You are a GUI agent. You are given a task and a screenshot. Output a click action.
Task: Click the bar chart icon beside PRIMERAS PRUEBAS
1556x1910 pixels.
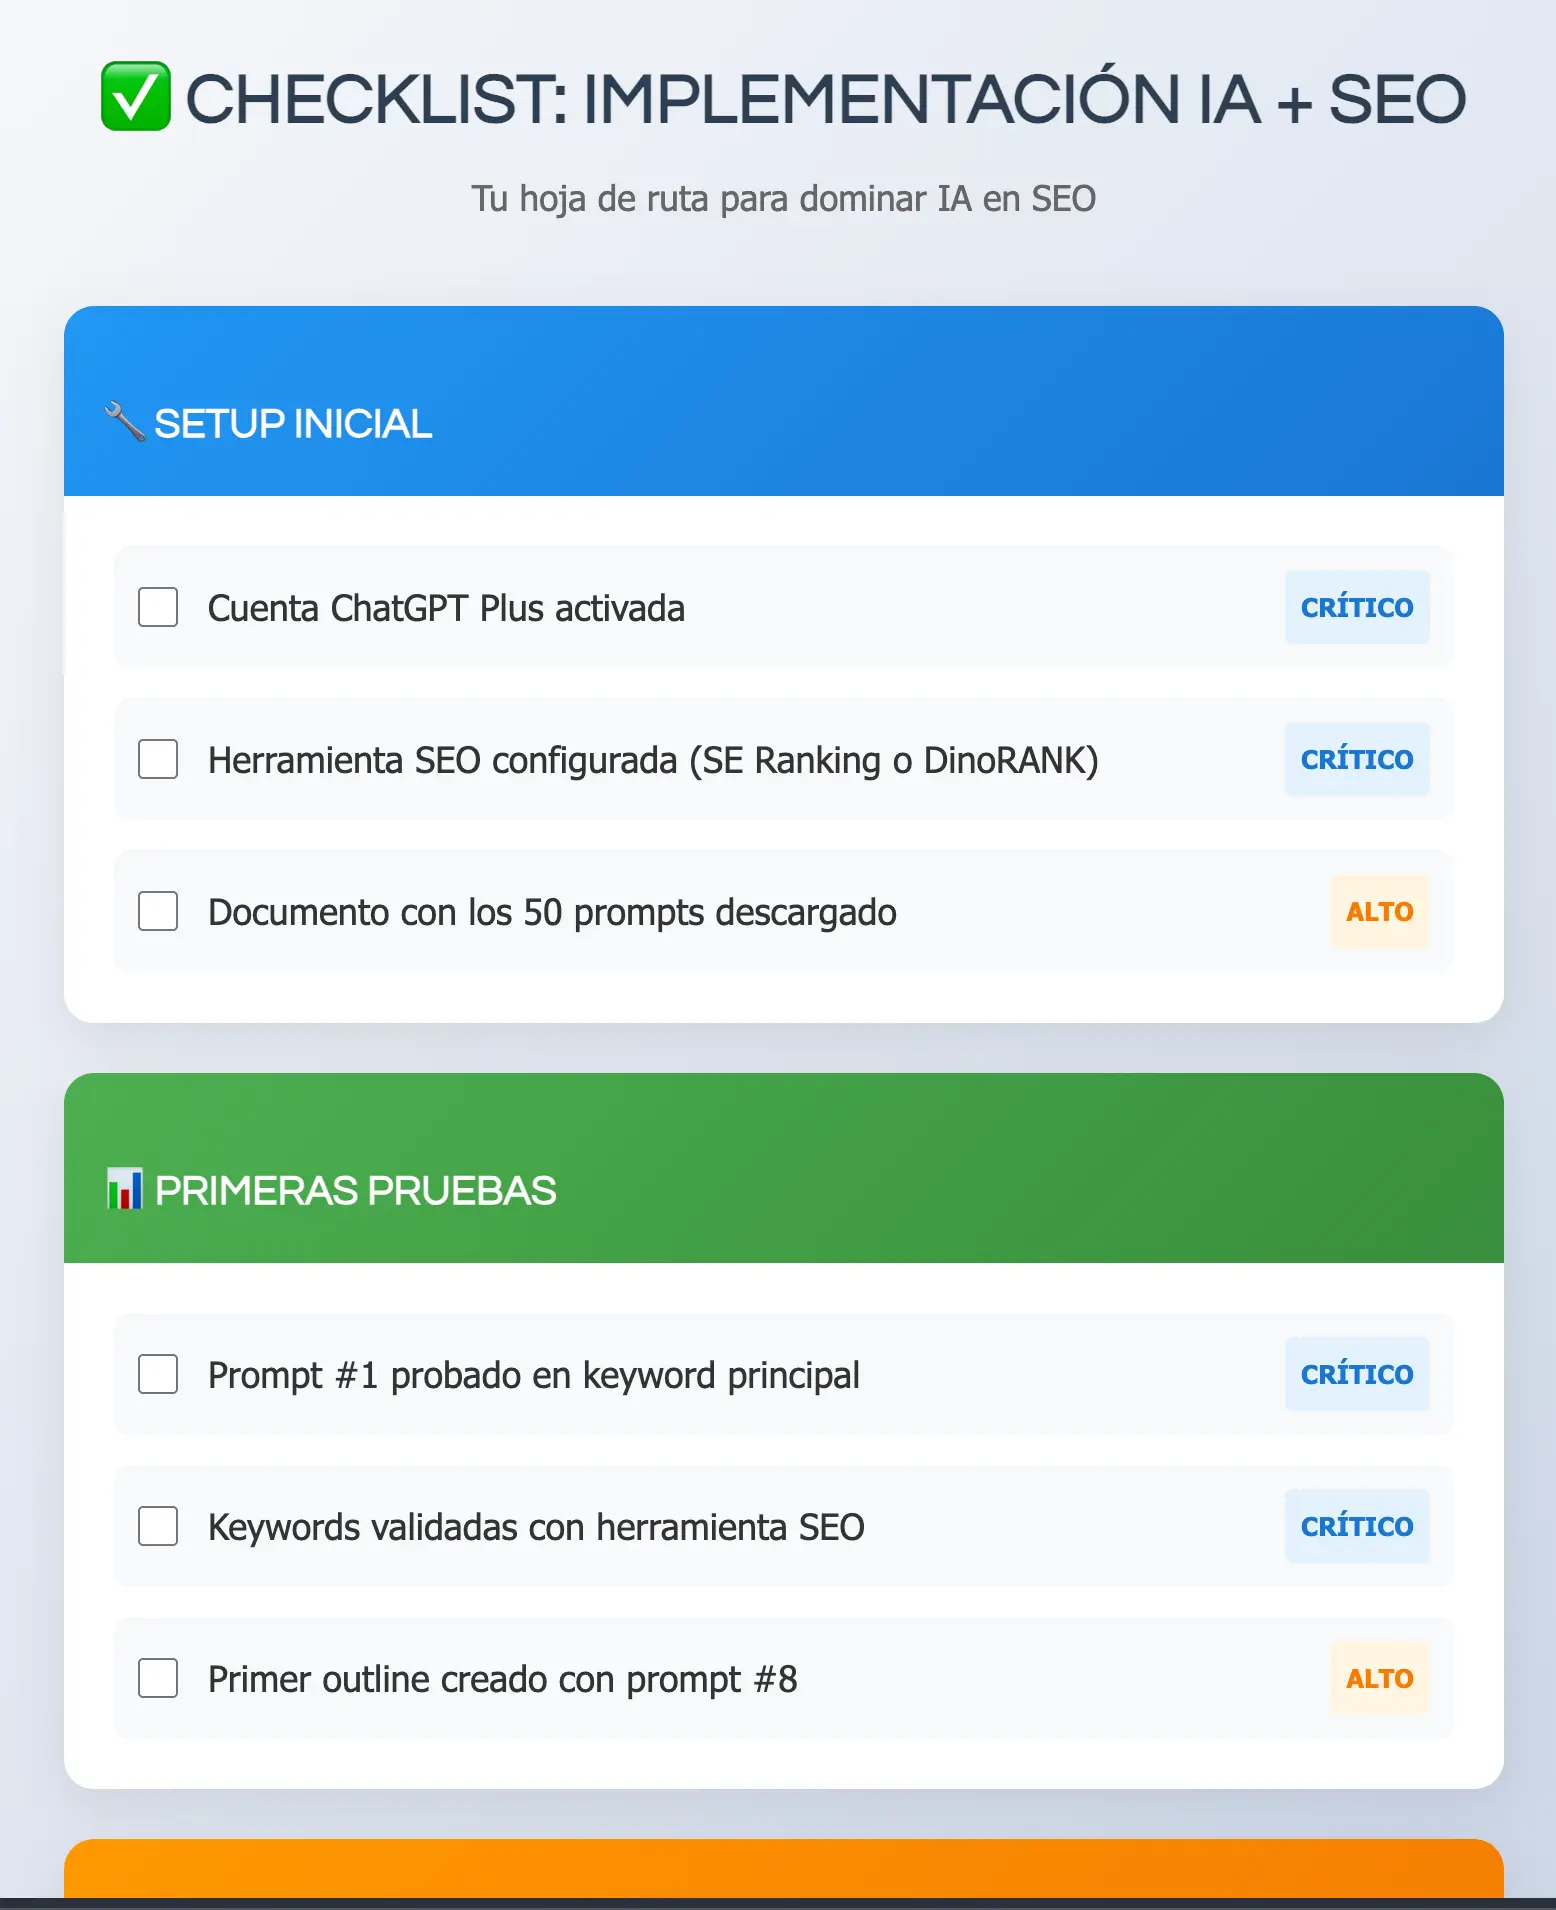click(124, 1188)
